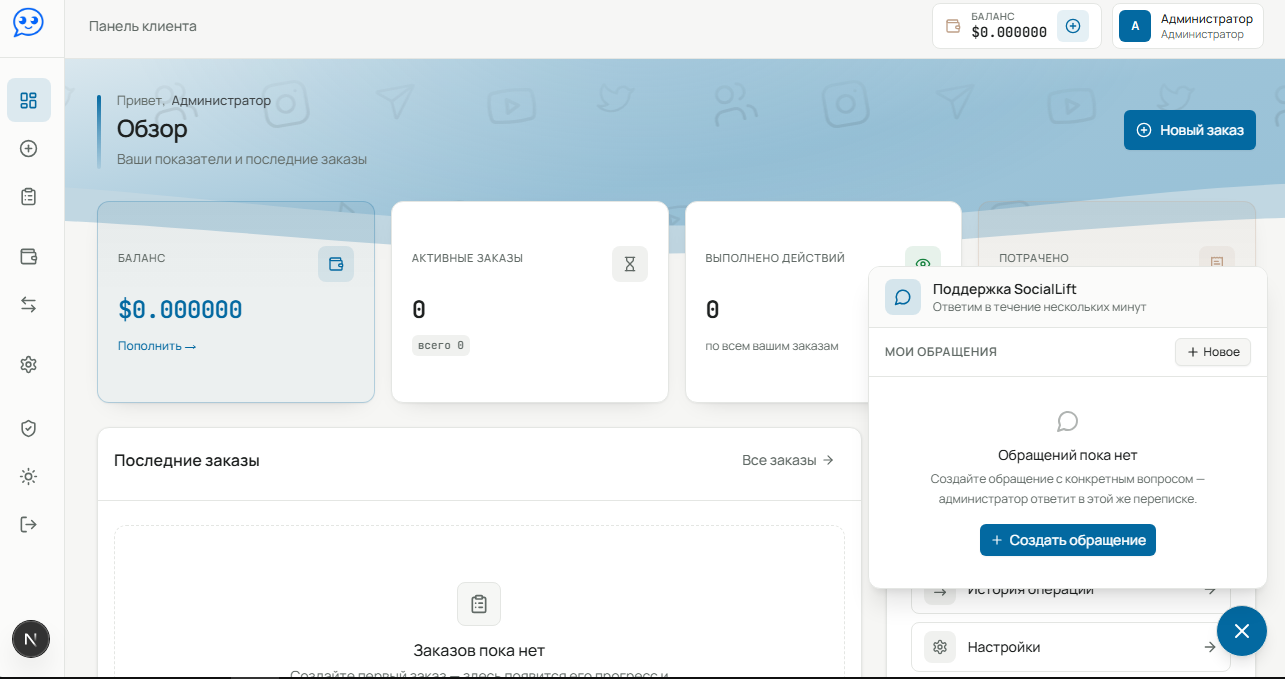Open the wallet sidebar icon
Viewport: 1285px width, 679px height.
[x=29, y=256]
